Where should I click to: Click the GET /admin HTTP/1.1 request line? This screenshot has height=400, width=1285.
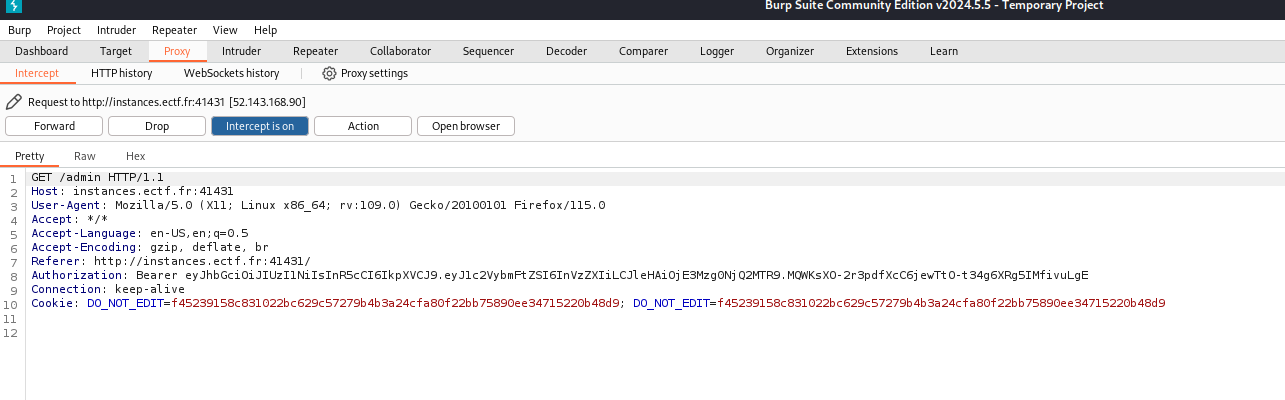97,177
